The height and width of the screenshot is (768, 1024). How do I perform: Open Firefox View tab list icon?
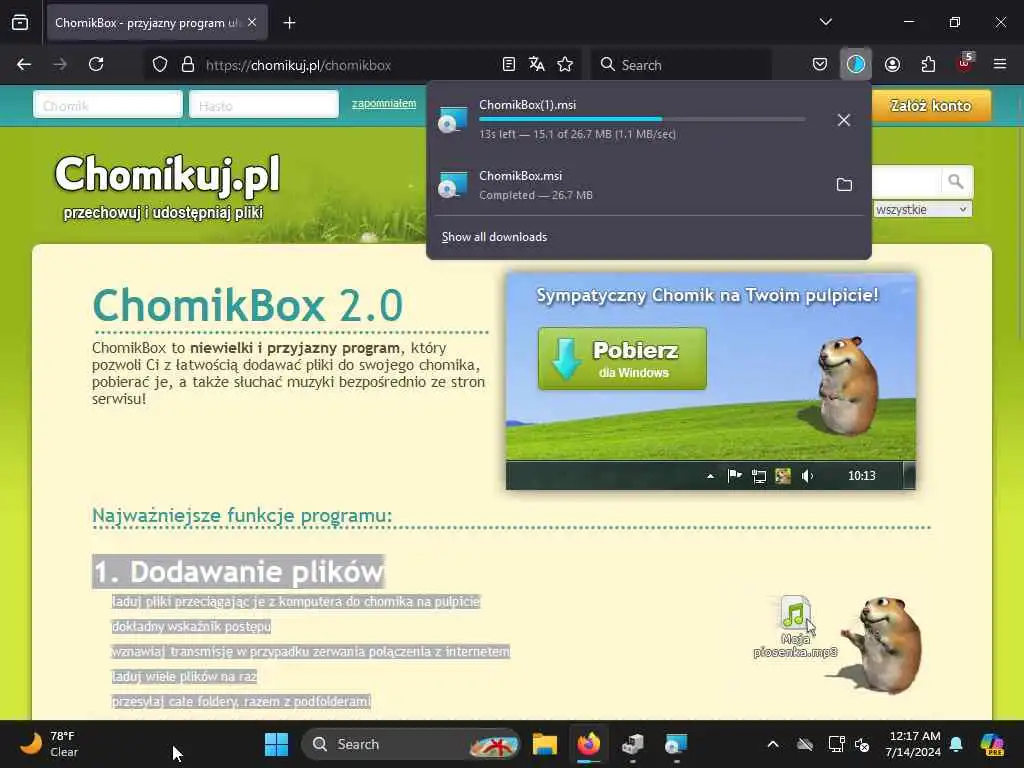pos(20,23)
